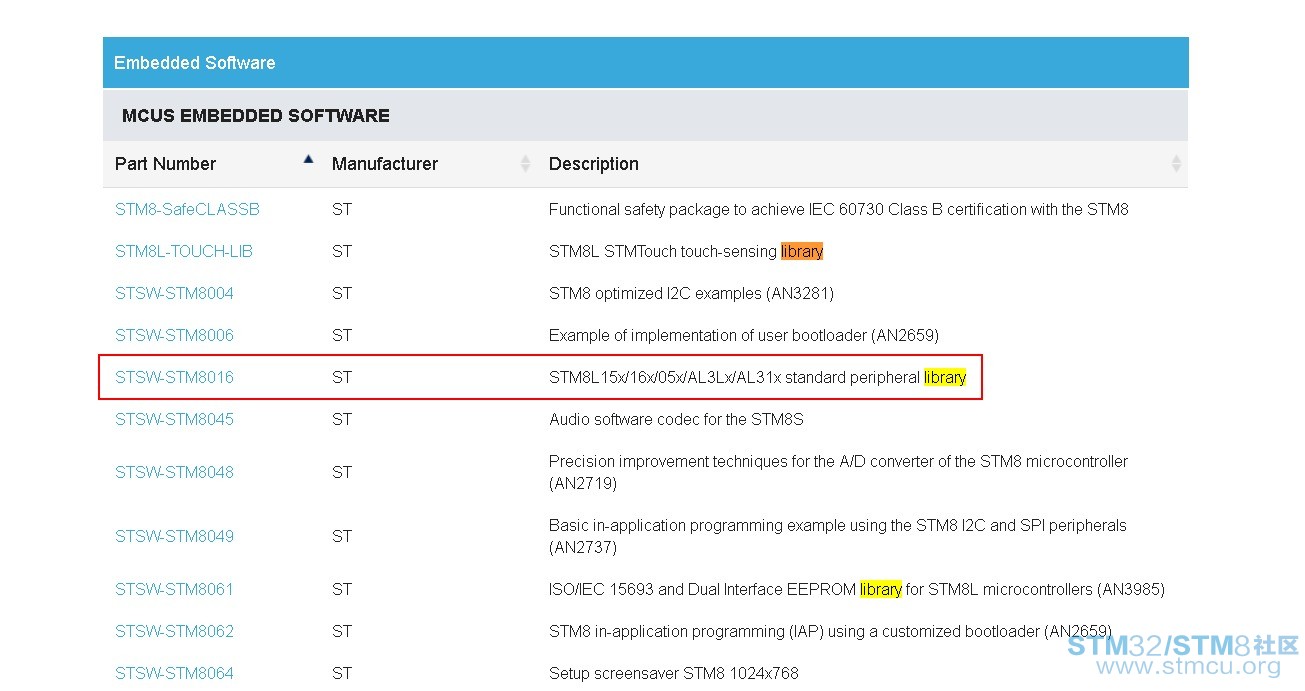Image resolution: width=1305 pixels, height=691 pixels.
Task: Open the STSW-STM8048 part link
Action: (174, 472)
